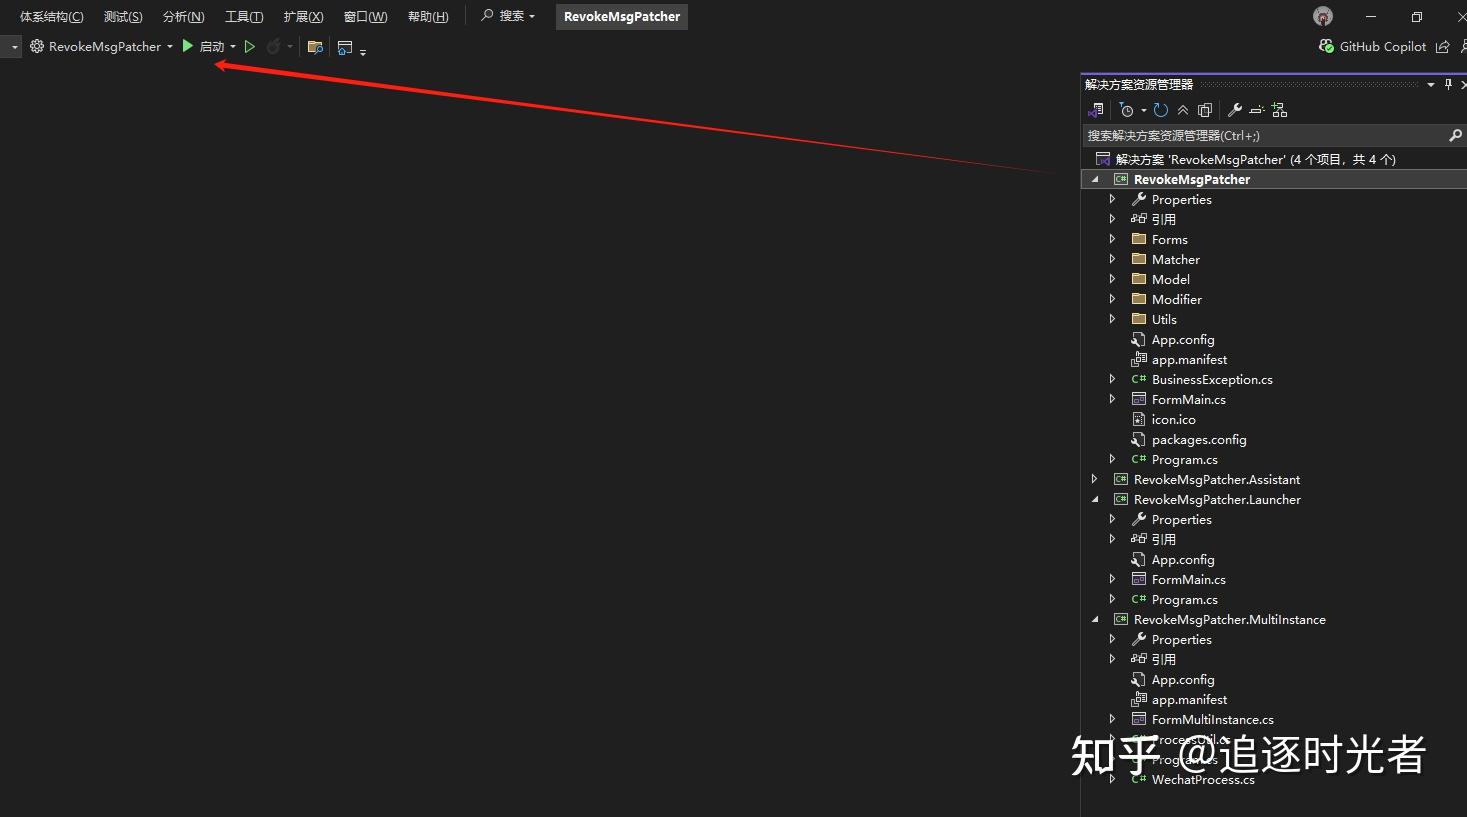Click GitHub Copilot label in top right
Image resolution: width=1467 pixels, height=817 pixels.
(1383, 46)
